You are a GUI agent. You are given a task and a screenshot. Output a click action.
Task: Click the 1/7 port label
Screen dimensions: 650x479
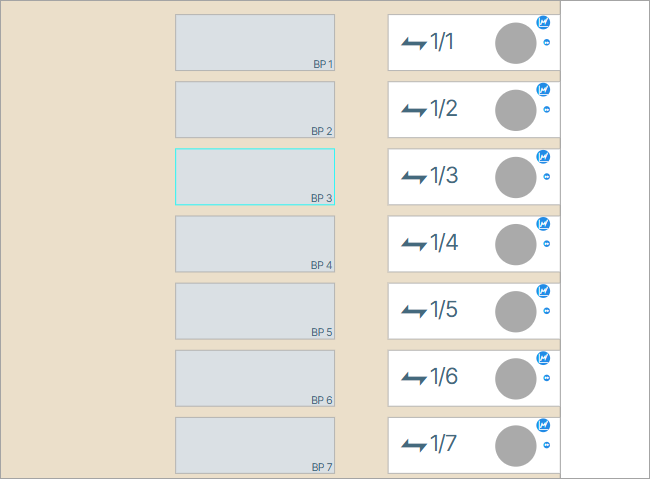(x=443, y=444)
